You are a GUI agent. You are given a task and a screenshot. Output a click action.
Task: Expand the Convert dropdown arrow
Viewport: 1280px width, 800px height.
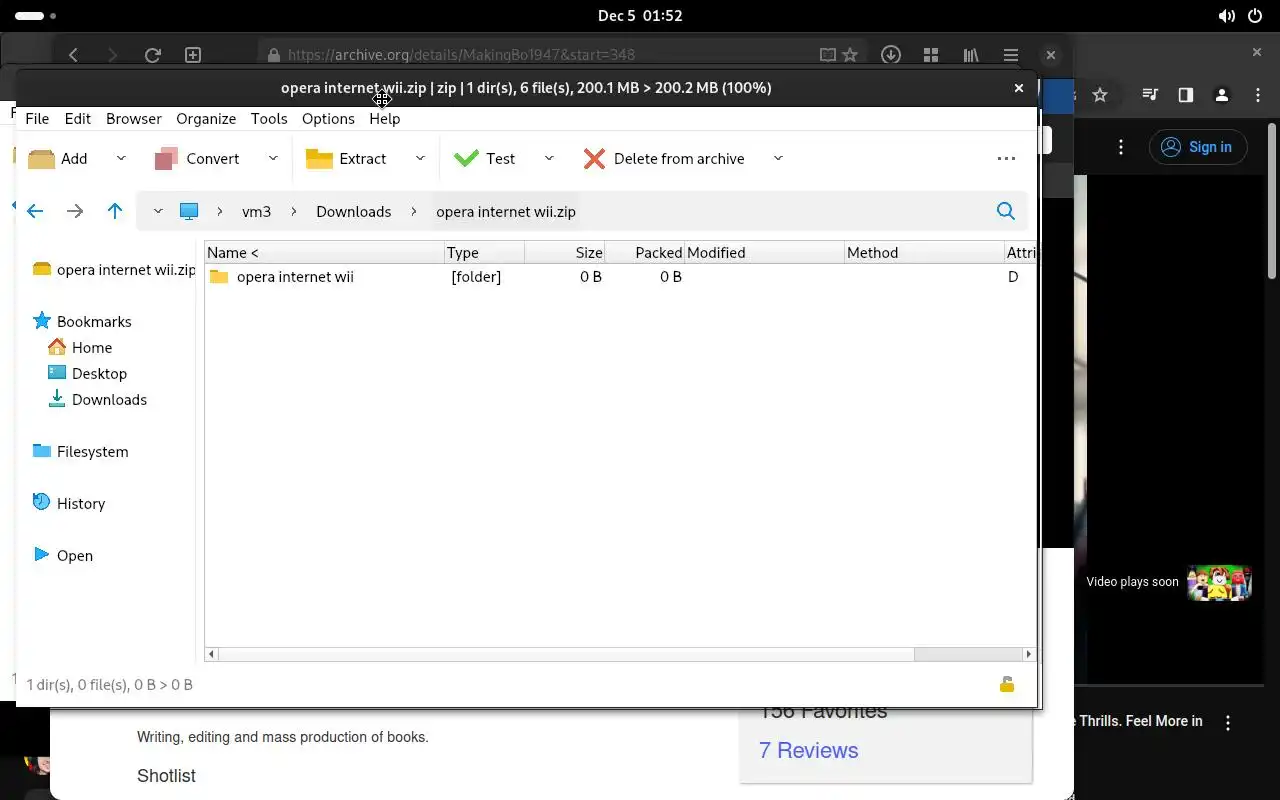[x=272, y=158]
